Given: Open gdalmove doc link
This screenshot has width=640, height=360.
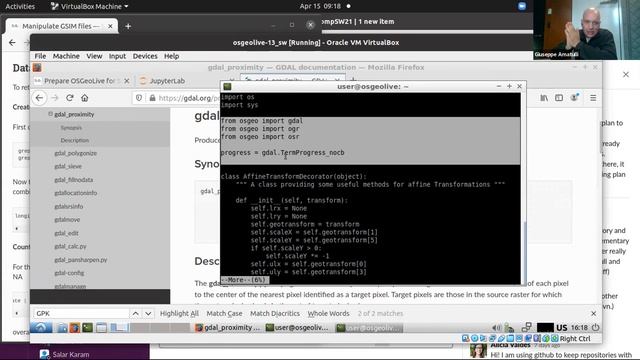Looking at the screenshot, I should [x=67, y=220].
